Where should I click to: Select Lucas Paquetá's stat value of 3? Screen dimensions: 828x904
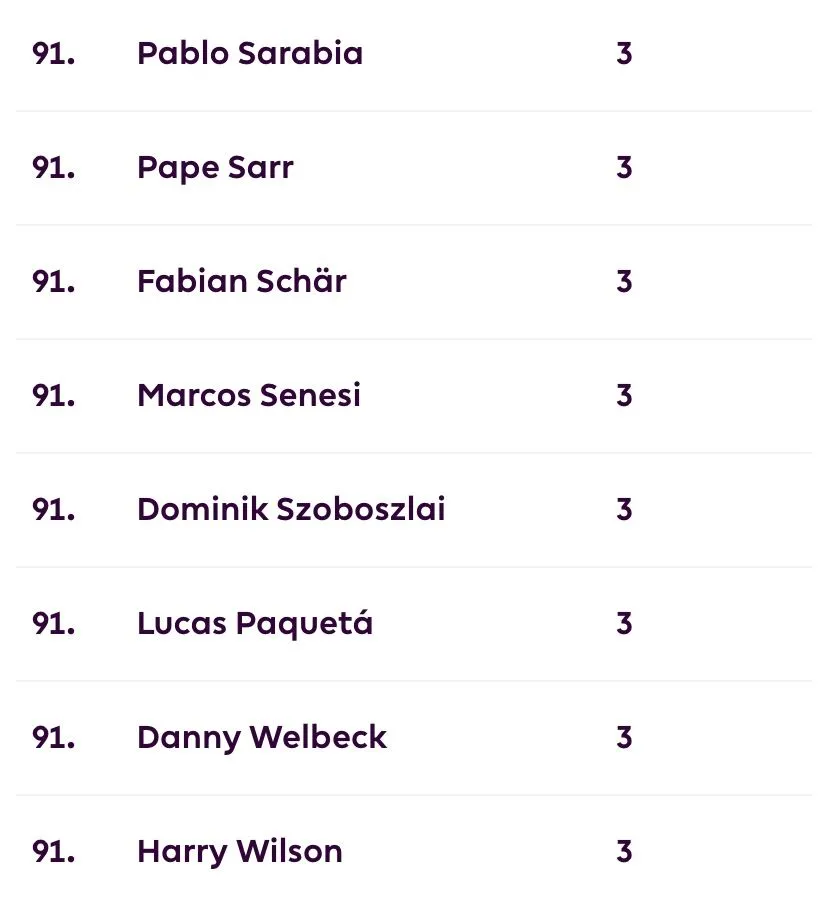(x=624, y=624)
